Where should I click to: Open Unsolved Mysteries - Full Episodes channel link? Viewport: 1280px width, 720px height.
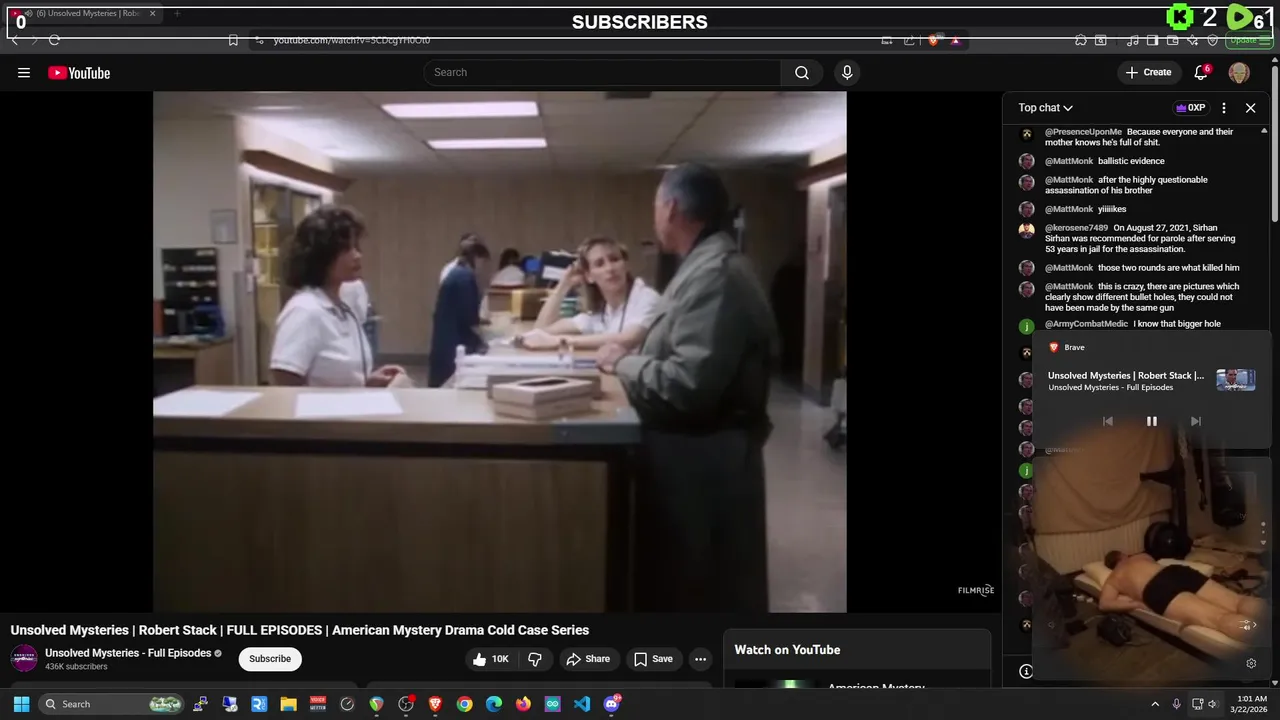(x=128, y=653)
